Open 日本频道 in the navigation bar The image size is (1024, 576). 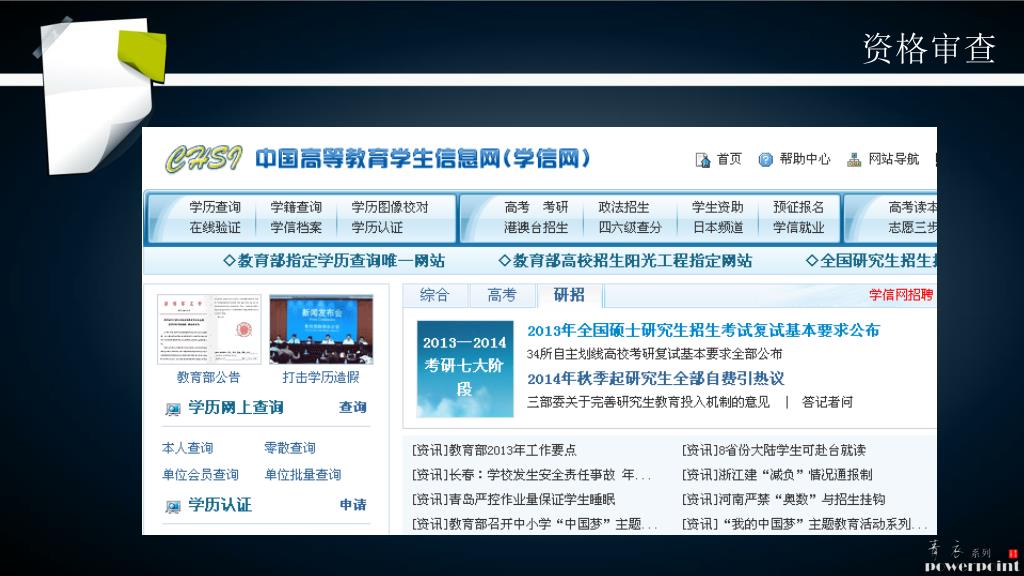point(718,227)
